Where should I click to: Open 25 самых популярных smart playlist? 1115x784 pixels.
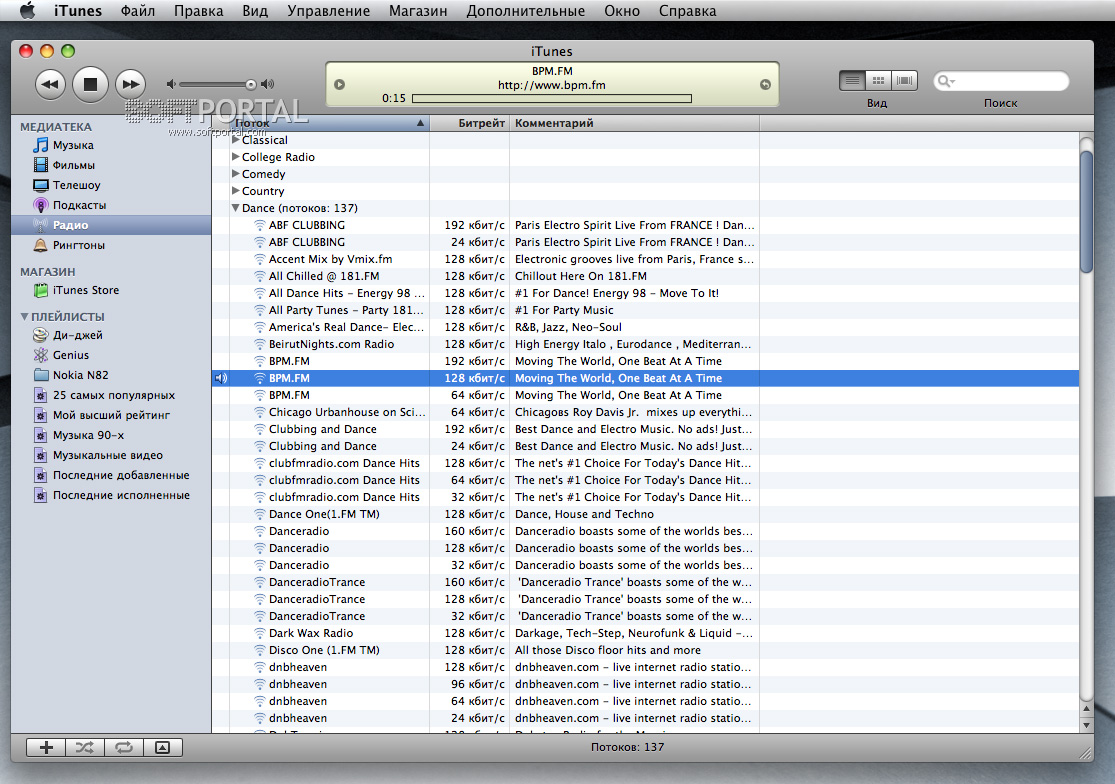click(114, 394)
